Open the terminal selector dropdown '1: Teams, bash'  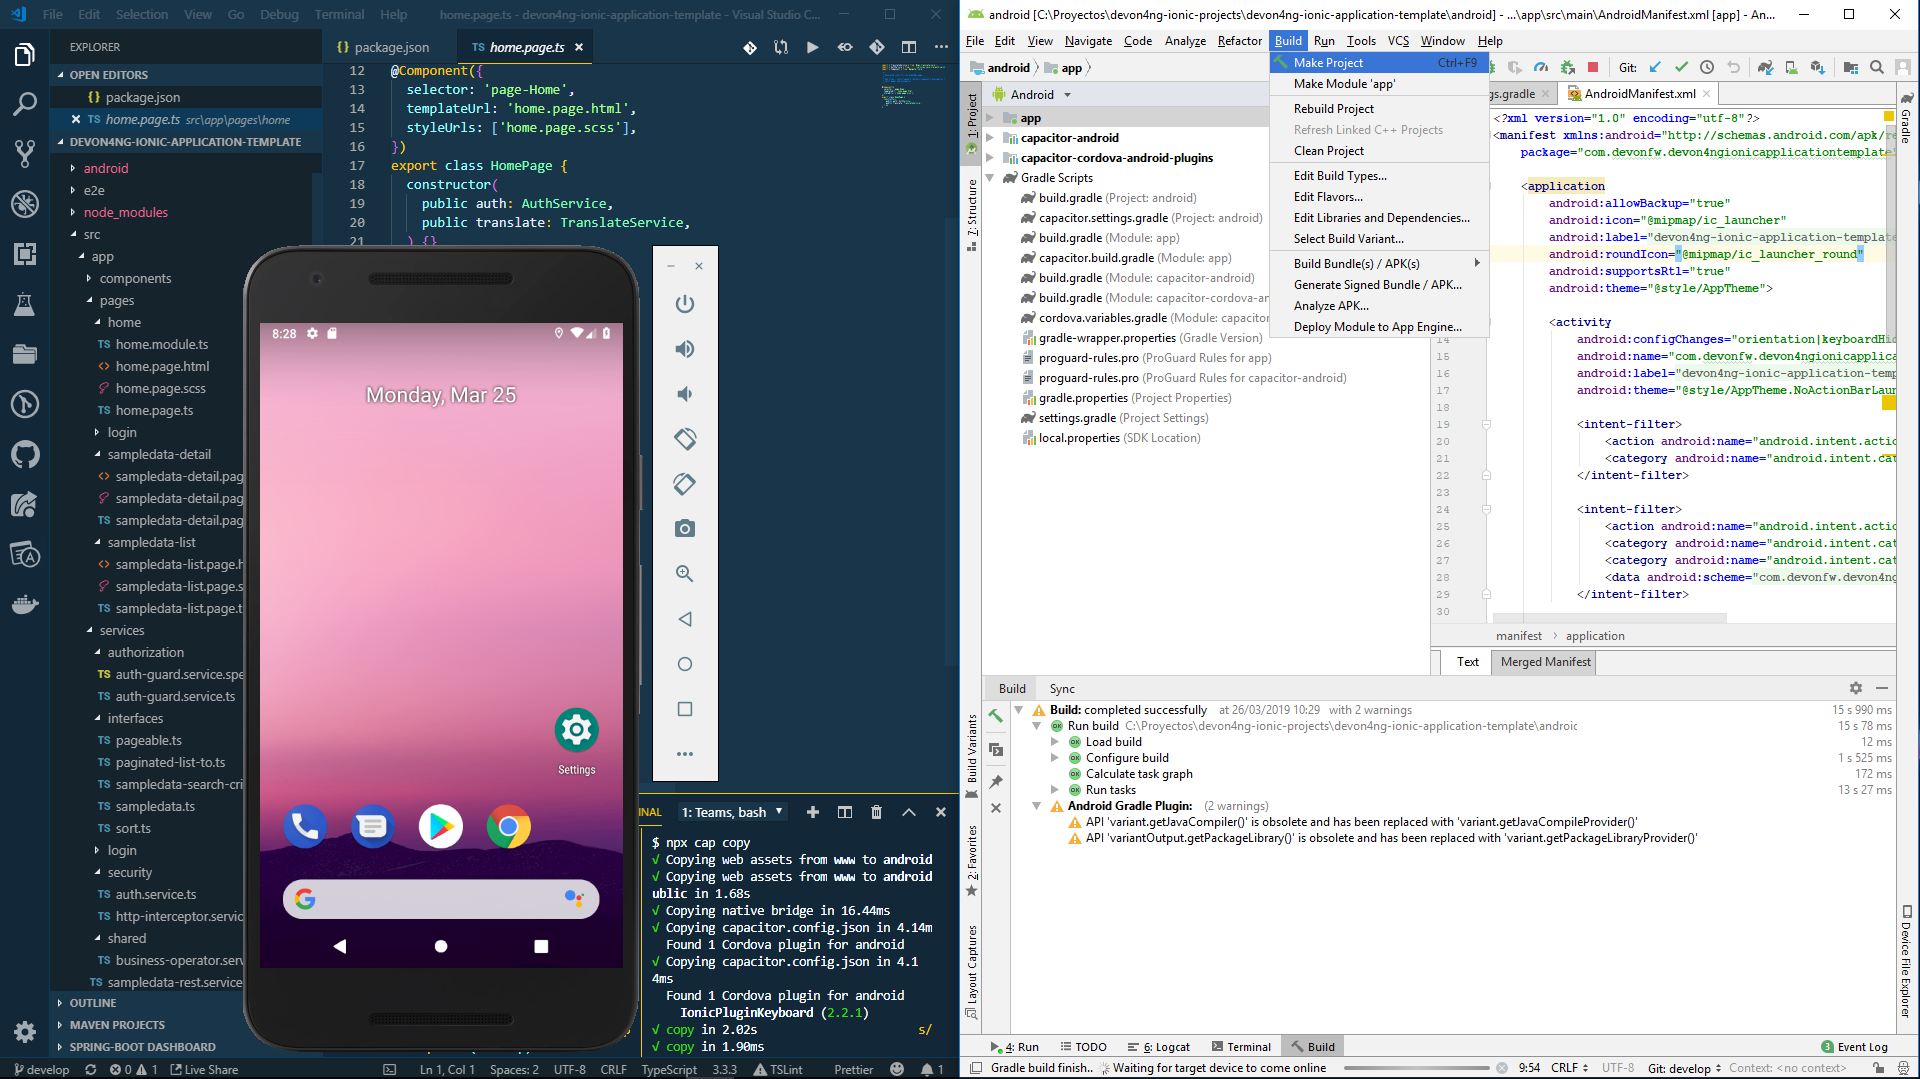point(732,812)
